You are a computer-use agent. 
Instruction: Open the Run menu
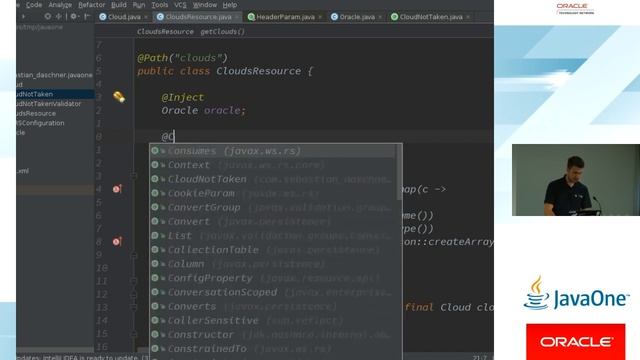click(x=139, y=5)
